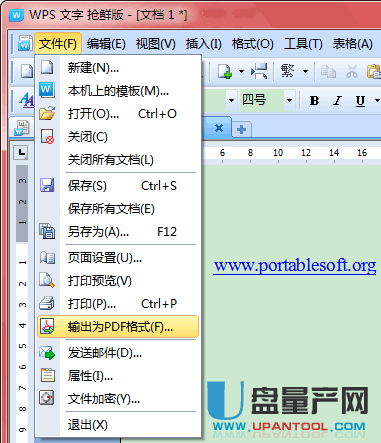Click the WPS document icon beside 文件 menu

(25, 43)
